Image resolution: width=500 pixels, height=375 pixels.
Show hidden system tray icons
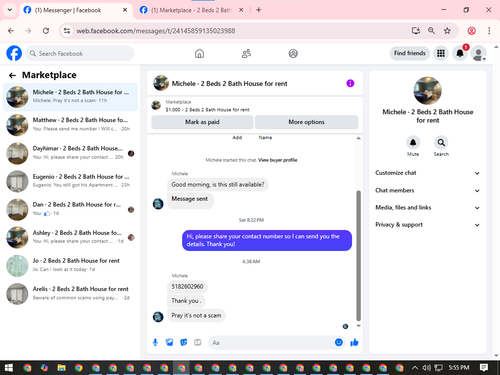click(415, 368)
